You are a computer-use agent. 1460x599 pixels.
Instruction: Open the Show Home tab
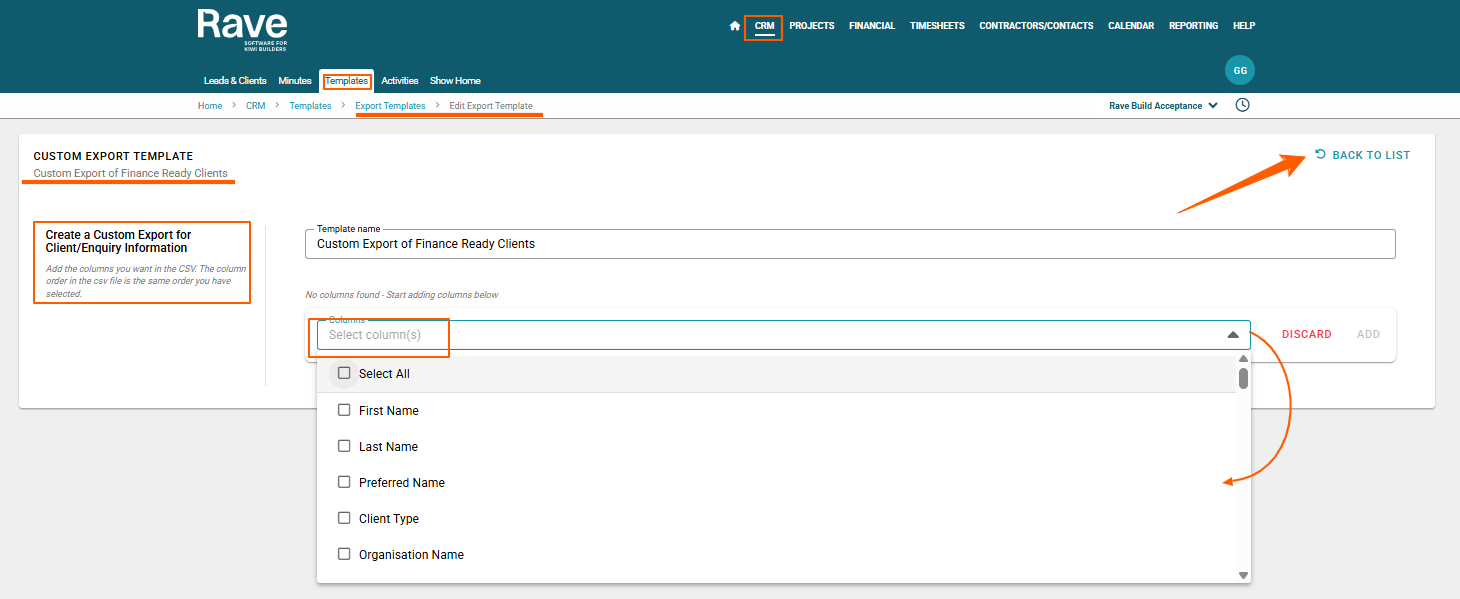coord(455,81)
